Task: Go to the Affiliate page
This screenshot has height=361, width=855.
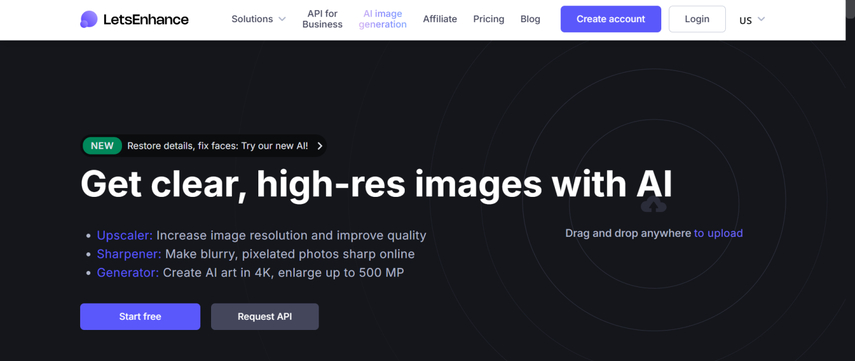Action: [439, 19]
